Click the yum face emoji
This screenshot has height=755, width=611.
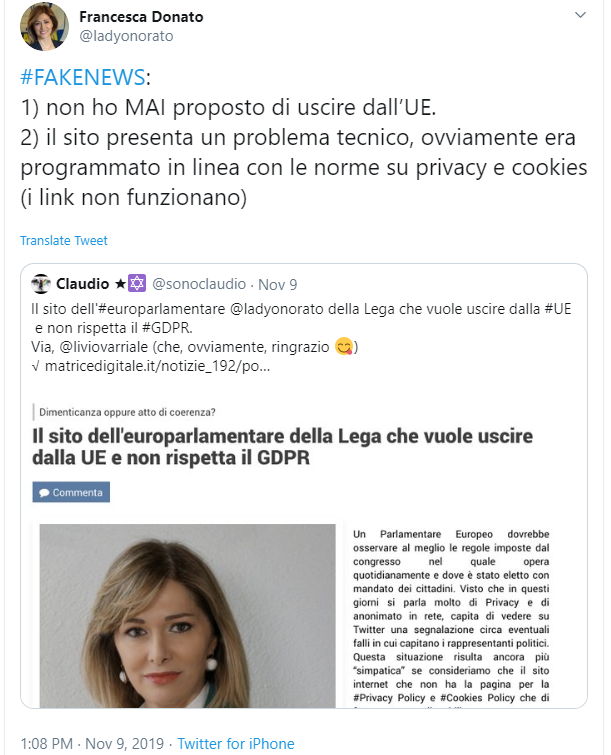(344, 347)
